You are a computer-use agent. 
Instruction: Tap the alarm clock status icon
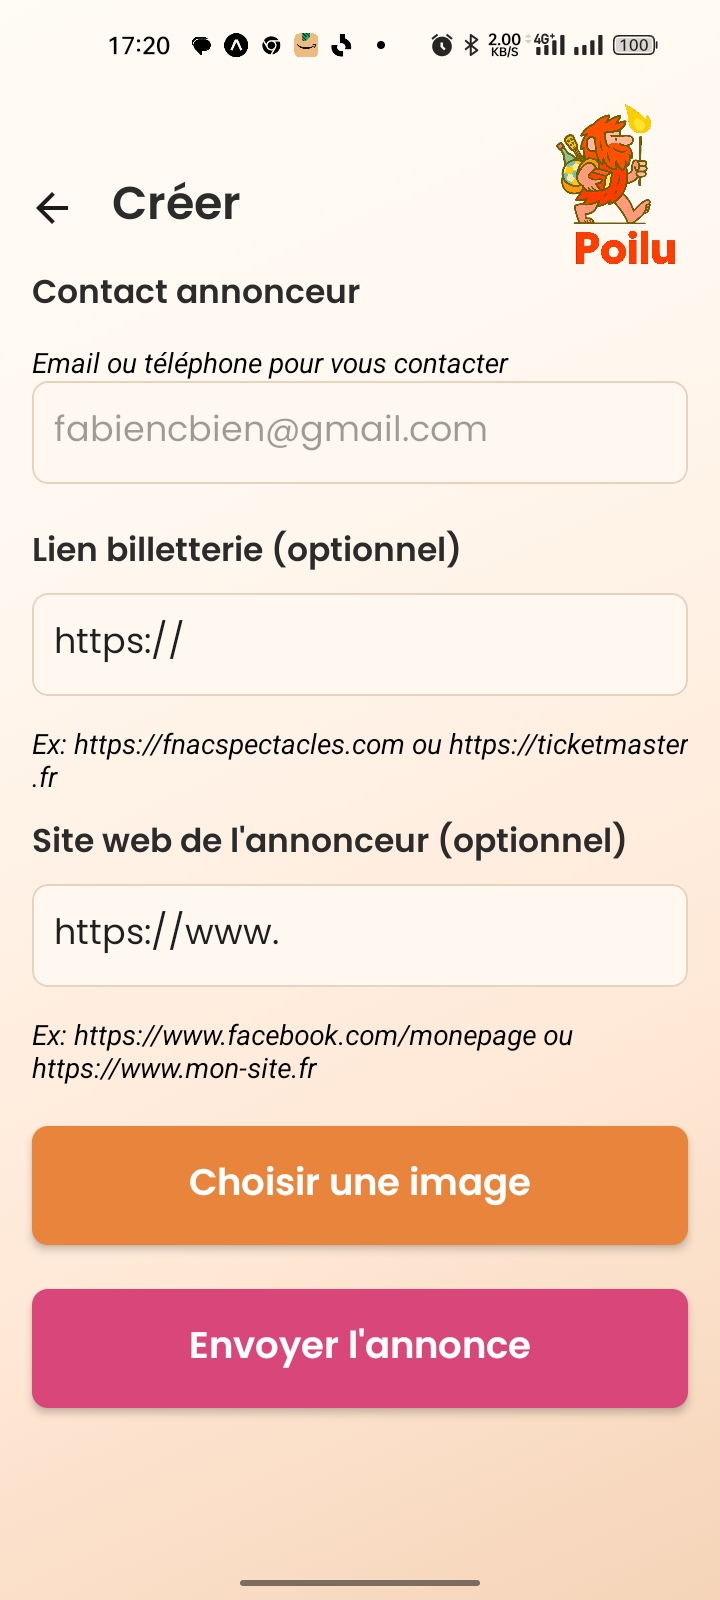coord(441,45)
